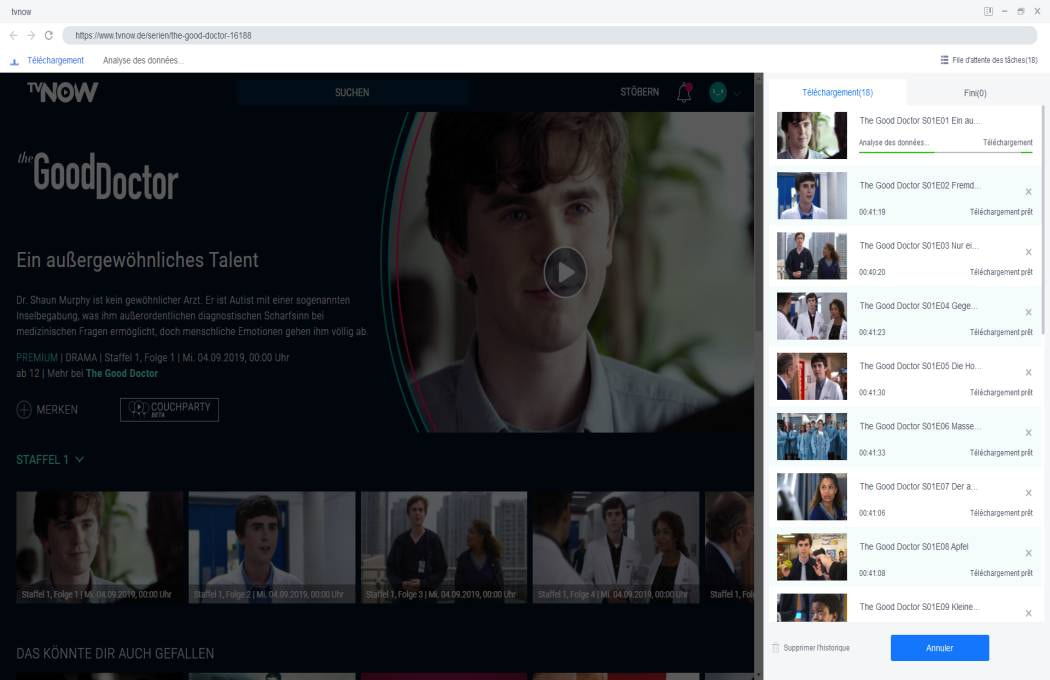Click the URL address bar

(x=549, y=36)
